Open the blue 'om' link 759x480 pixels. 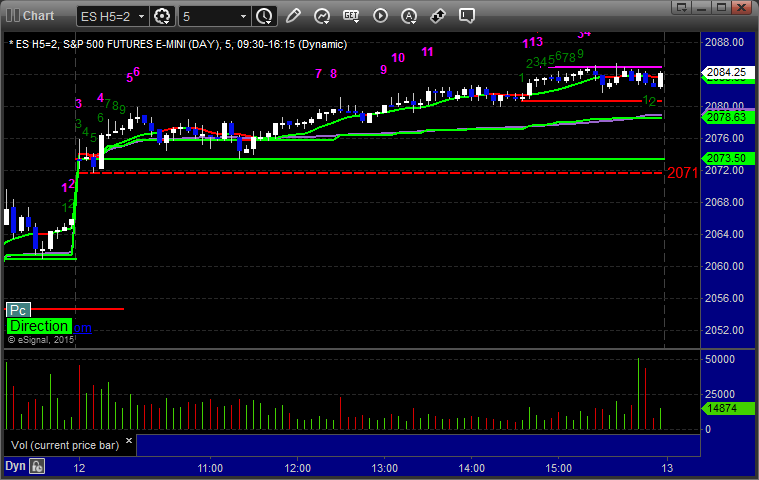pyautogui.click(x=82, y=328)
